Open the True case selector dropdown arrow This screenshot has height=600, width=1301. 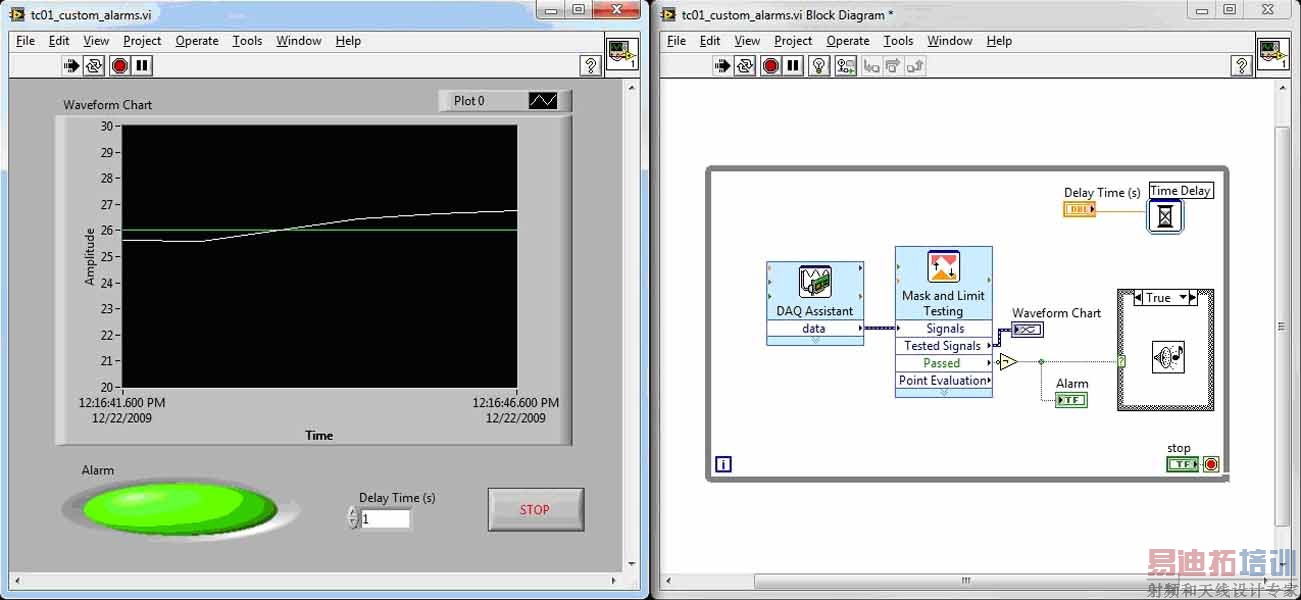click(1185, 298)
